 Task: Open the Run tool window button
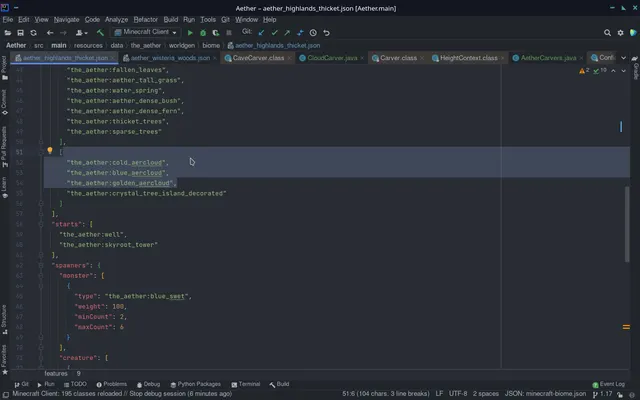pos(46,384)
